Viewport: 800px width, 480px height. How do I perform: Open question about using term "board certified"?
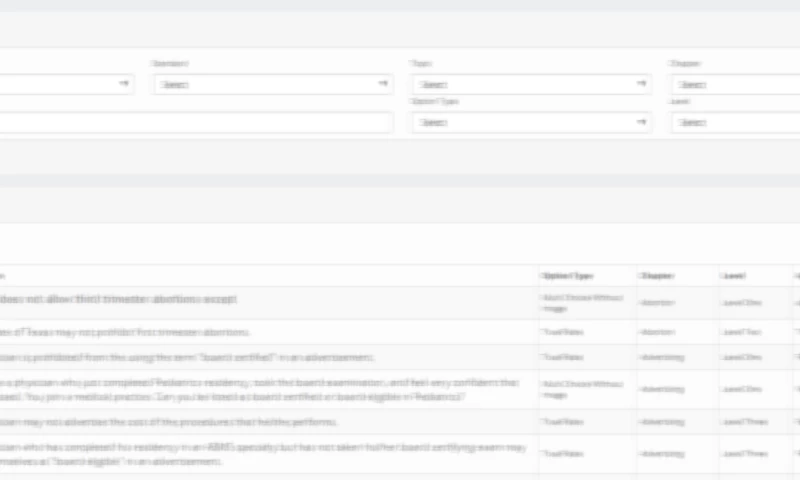click(188, 357)
